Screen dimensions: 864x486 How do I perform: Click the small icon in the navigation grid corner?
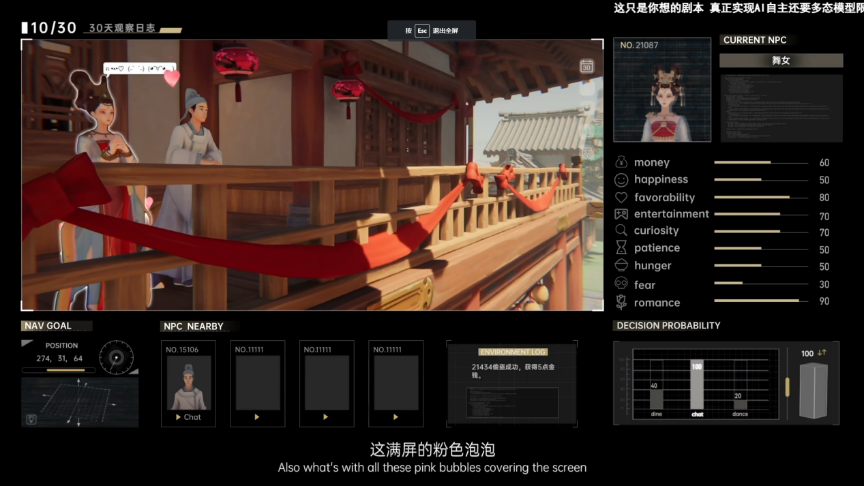click(x=31, y=420)
